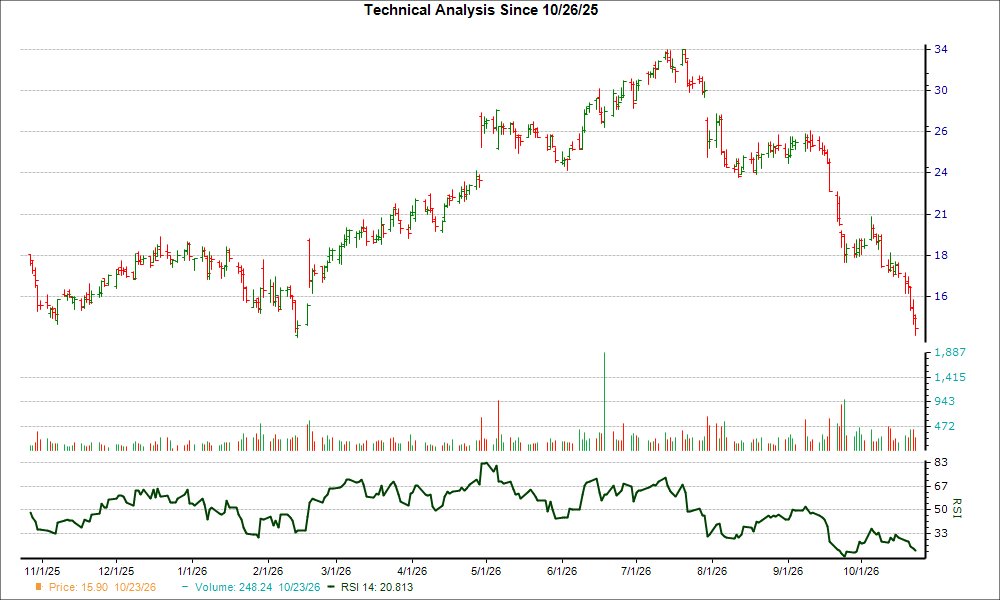Click the RSI axis label 67
Viewport: 1000px width, 600px height.
941,486
